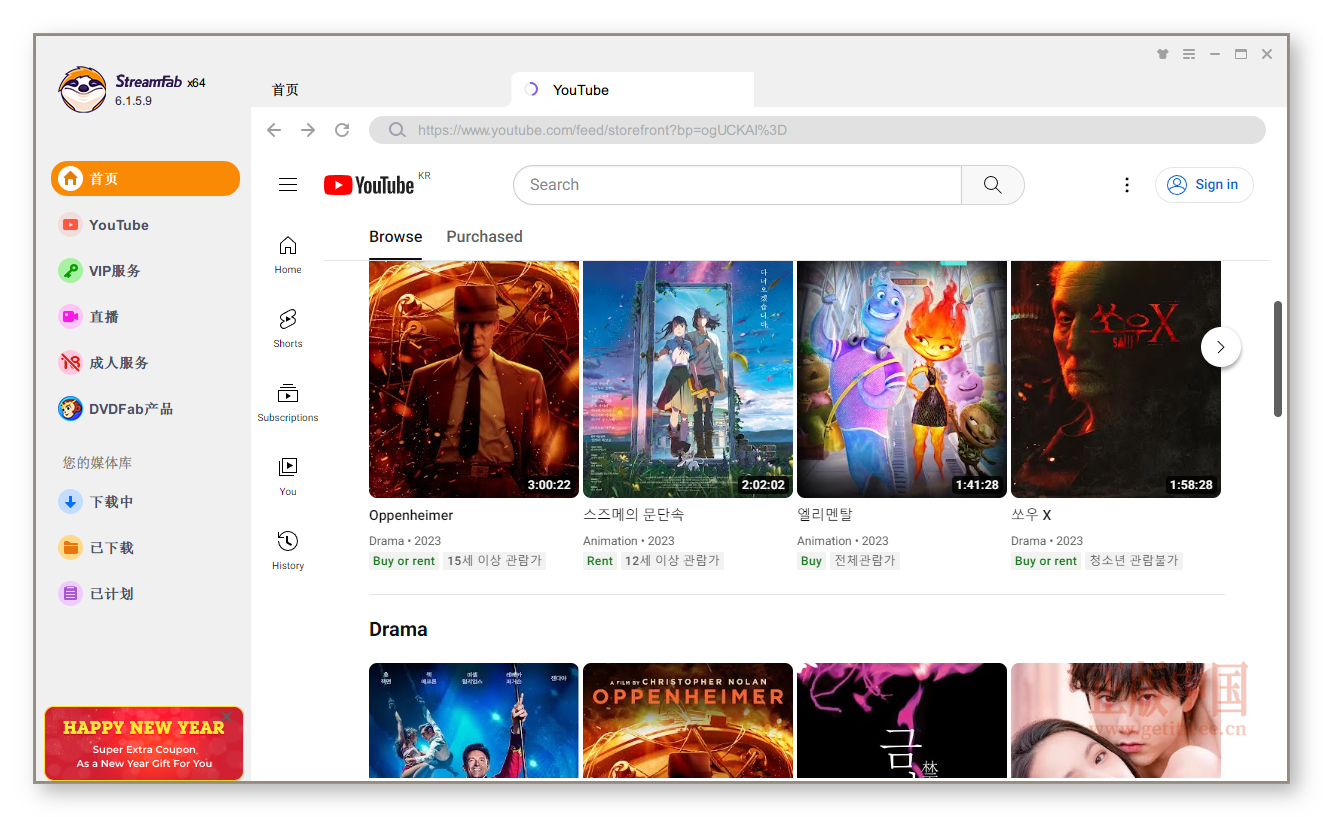The image size is (1323, 817).
Task: Close the Happy New Year banner
Action: tap(227, 716)
